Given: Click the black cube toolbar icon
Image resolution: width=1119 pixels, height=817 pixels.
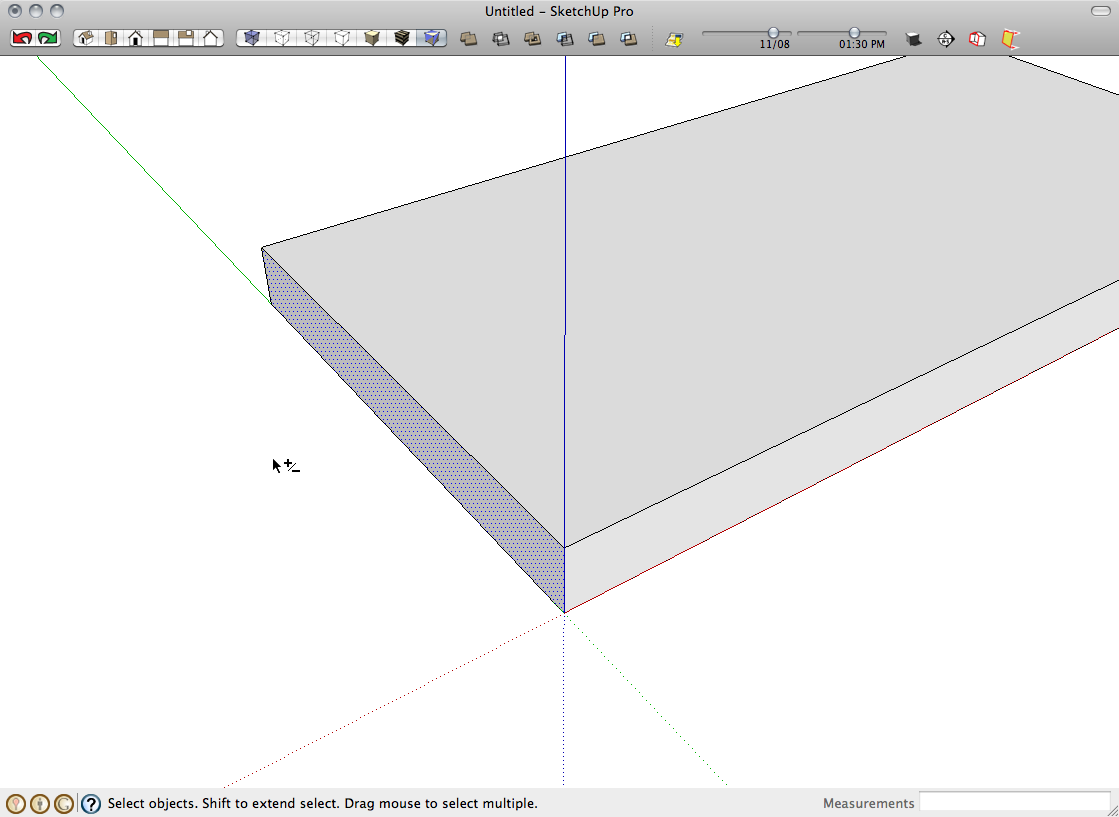Looking at the screenshot, I should [913, 39].
